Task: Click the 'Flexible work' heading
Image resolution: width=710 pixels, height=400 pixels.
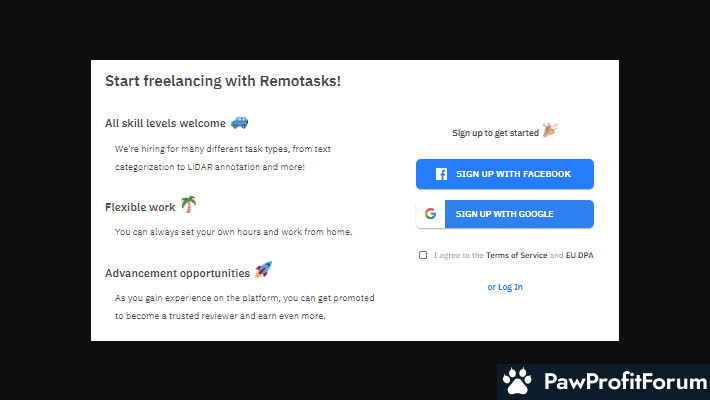Action: pyautogui.click(x=140, y=207)
